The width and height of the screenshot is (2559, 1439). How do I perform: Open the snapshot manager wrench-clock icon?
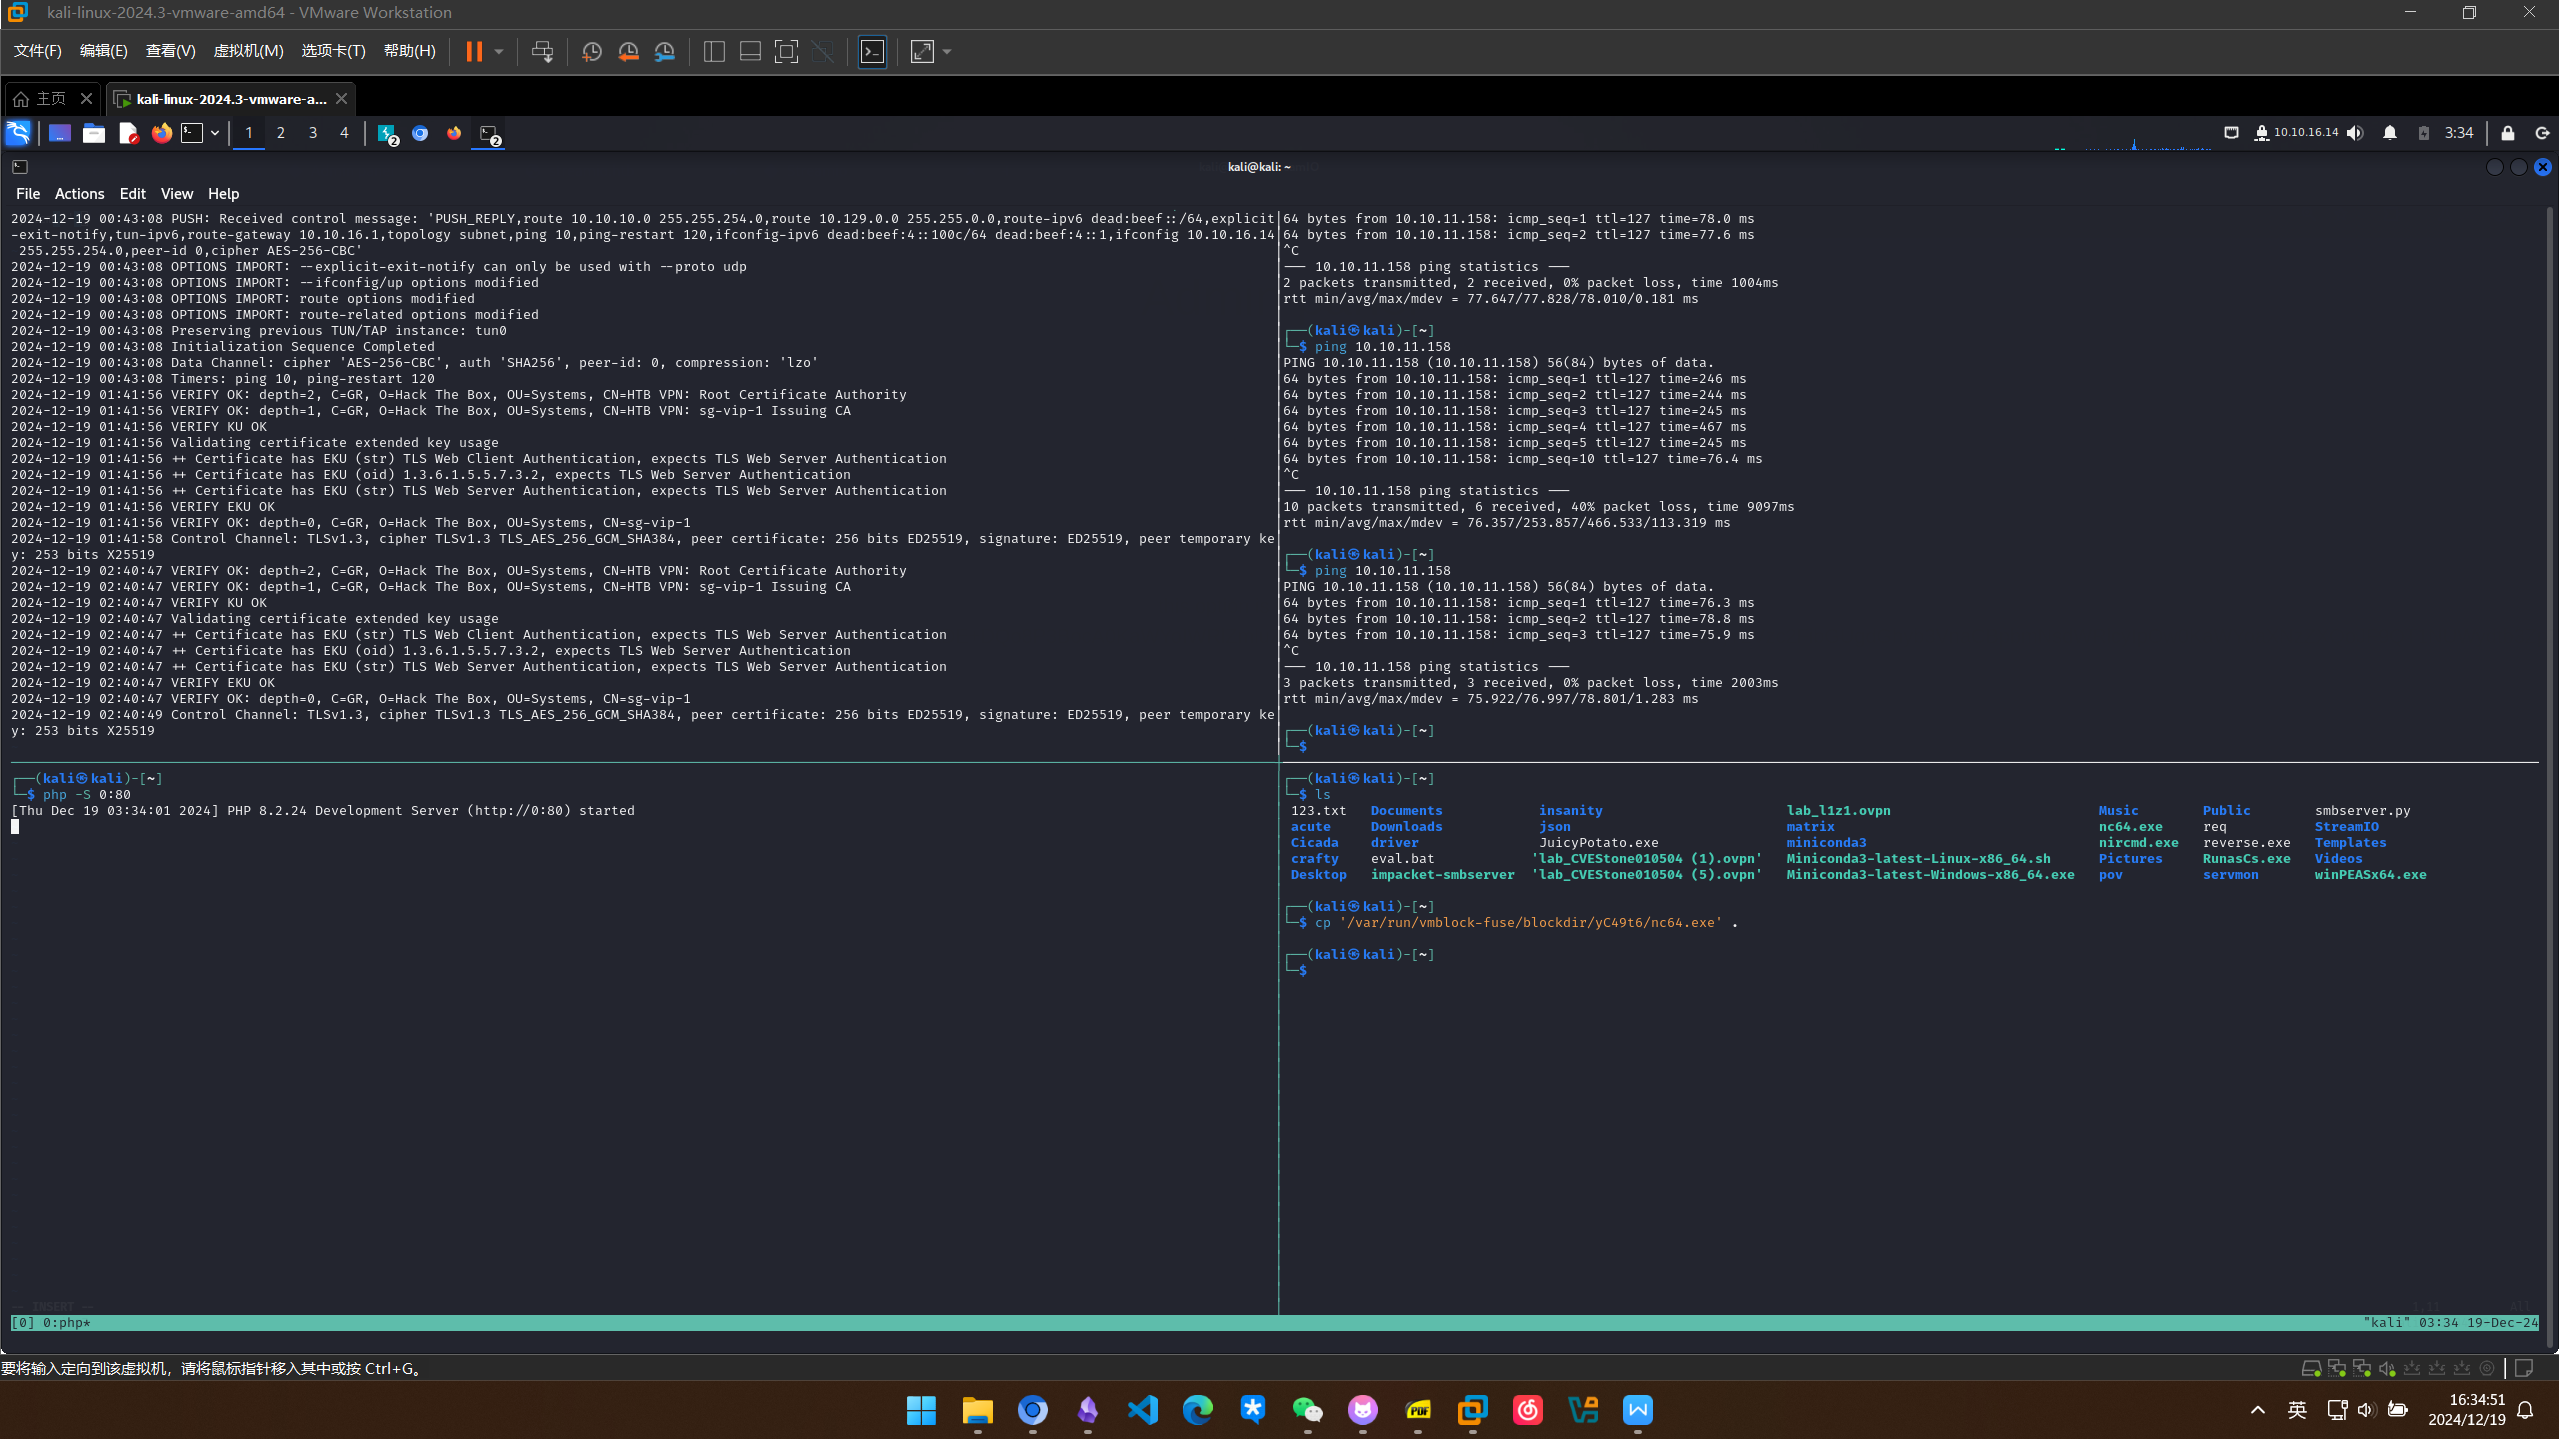pos(665,52)
